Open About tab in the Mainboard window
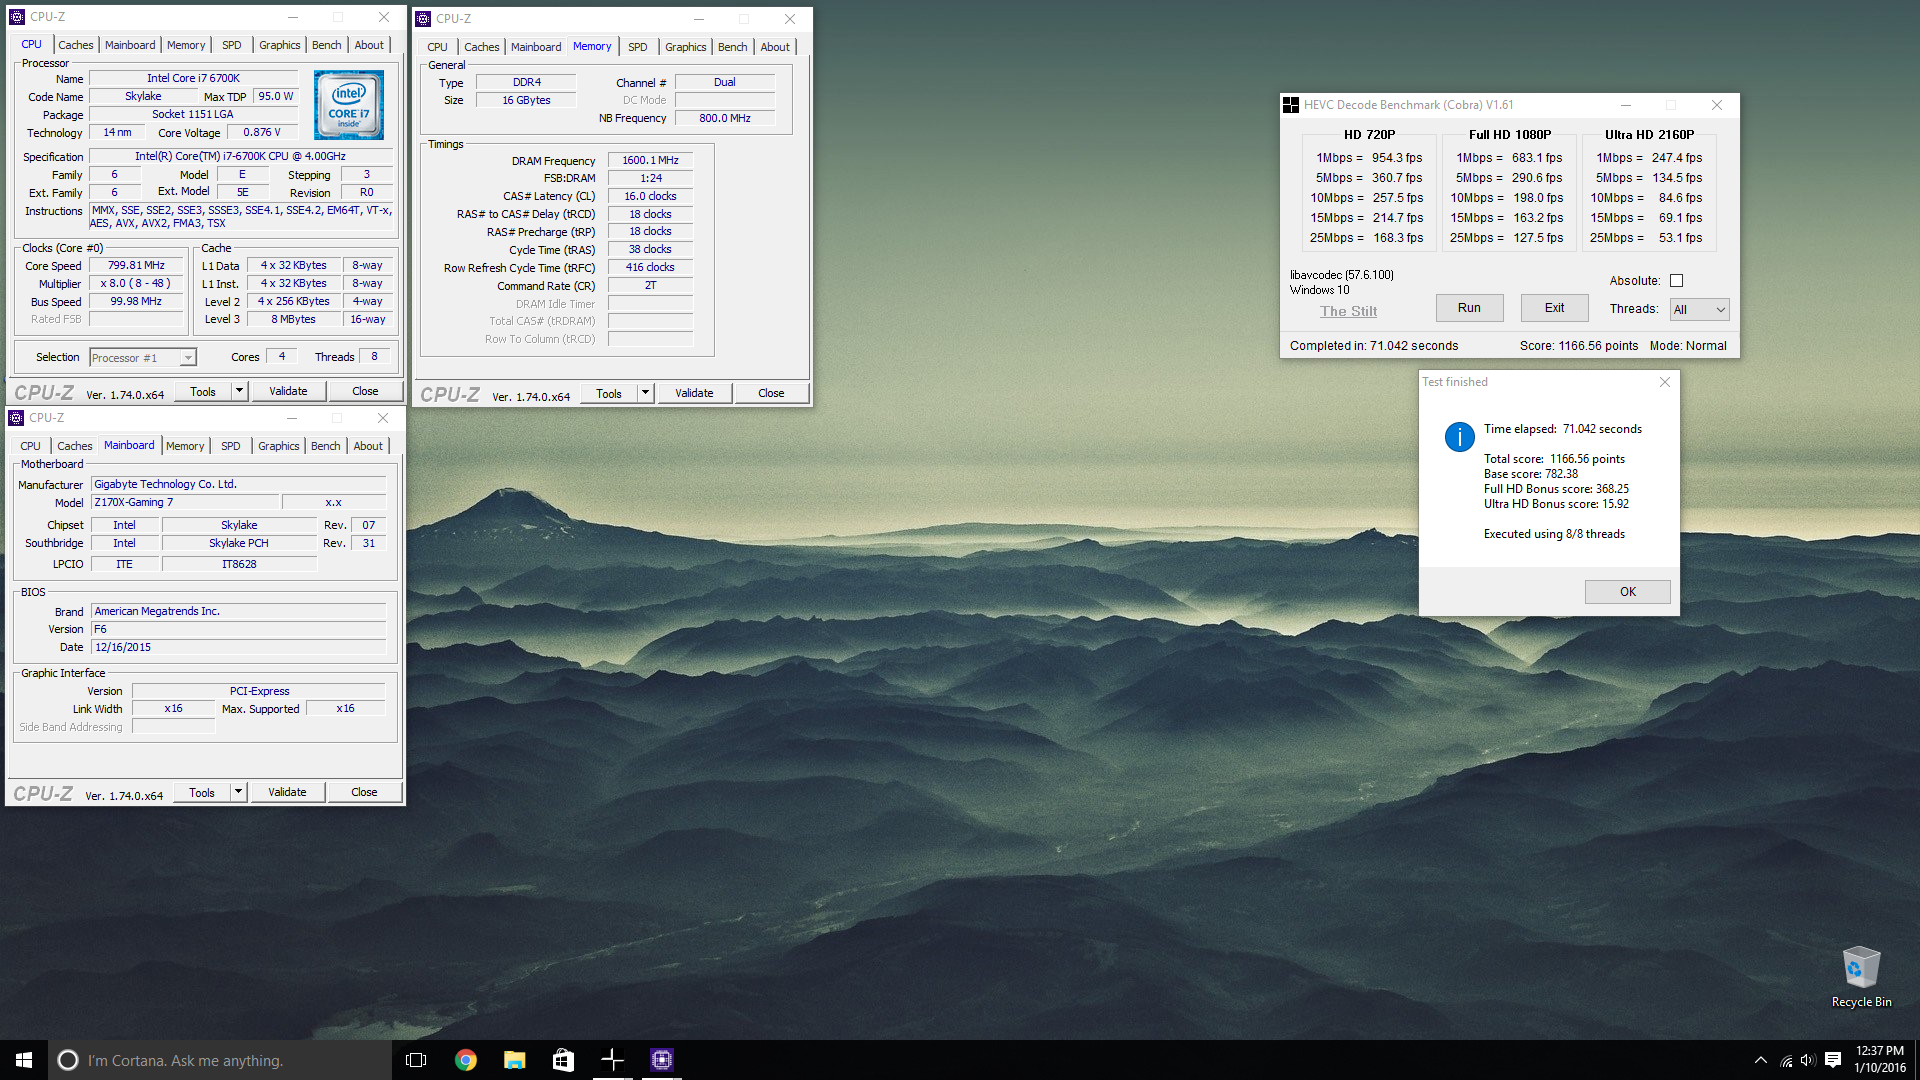Viewport: 1920px width, 1080px height. point(368,446)
